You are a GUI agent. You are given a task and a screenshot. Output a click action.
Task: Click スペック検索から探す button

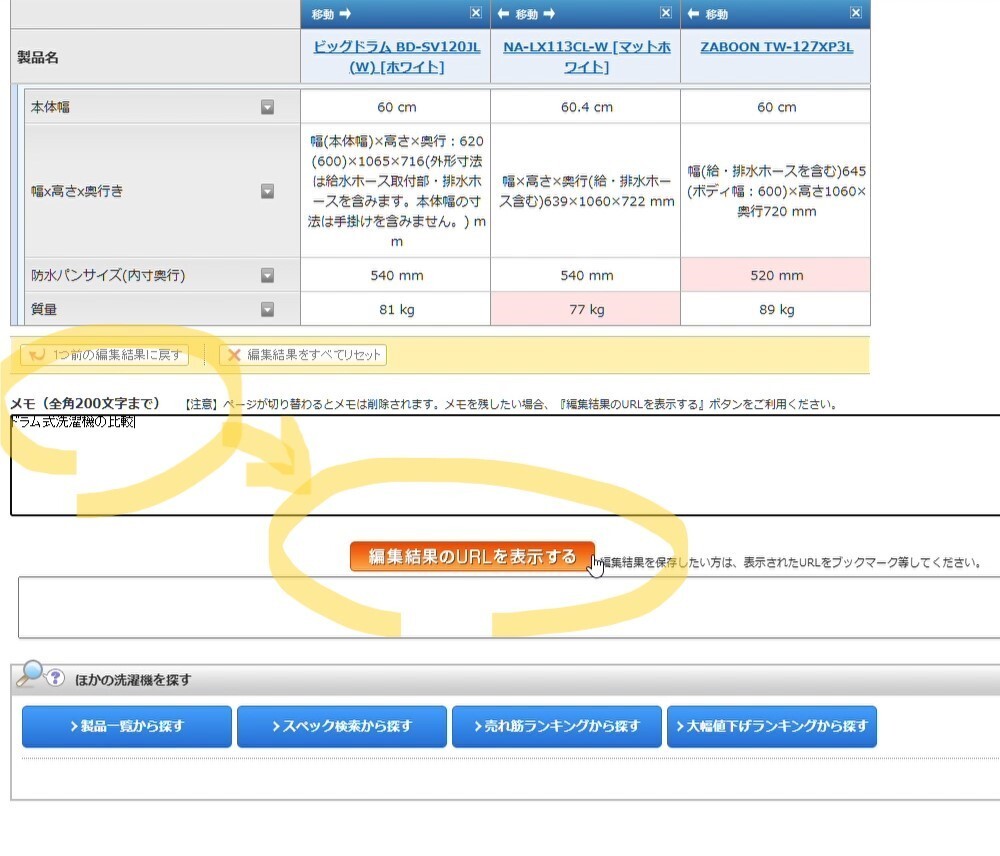(342, 727)
